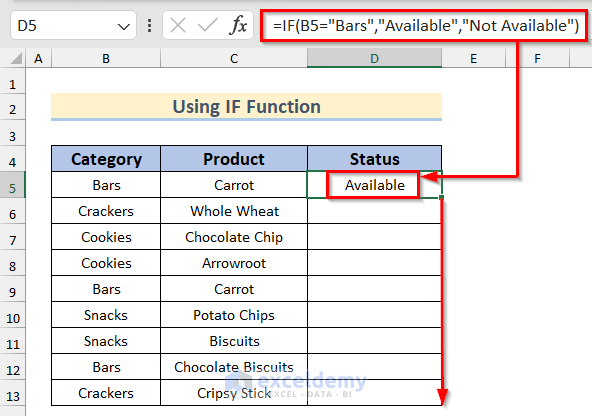Select the 'Bars' cell in row 12
Image resolution: width=592 pixels, height=416 pixels.
[106, 367]
